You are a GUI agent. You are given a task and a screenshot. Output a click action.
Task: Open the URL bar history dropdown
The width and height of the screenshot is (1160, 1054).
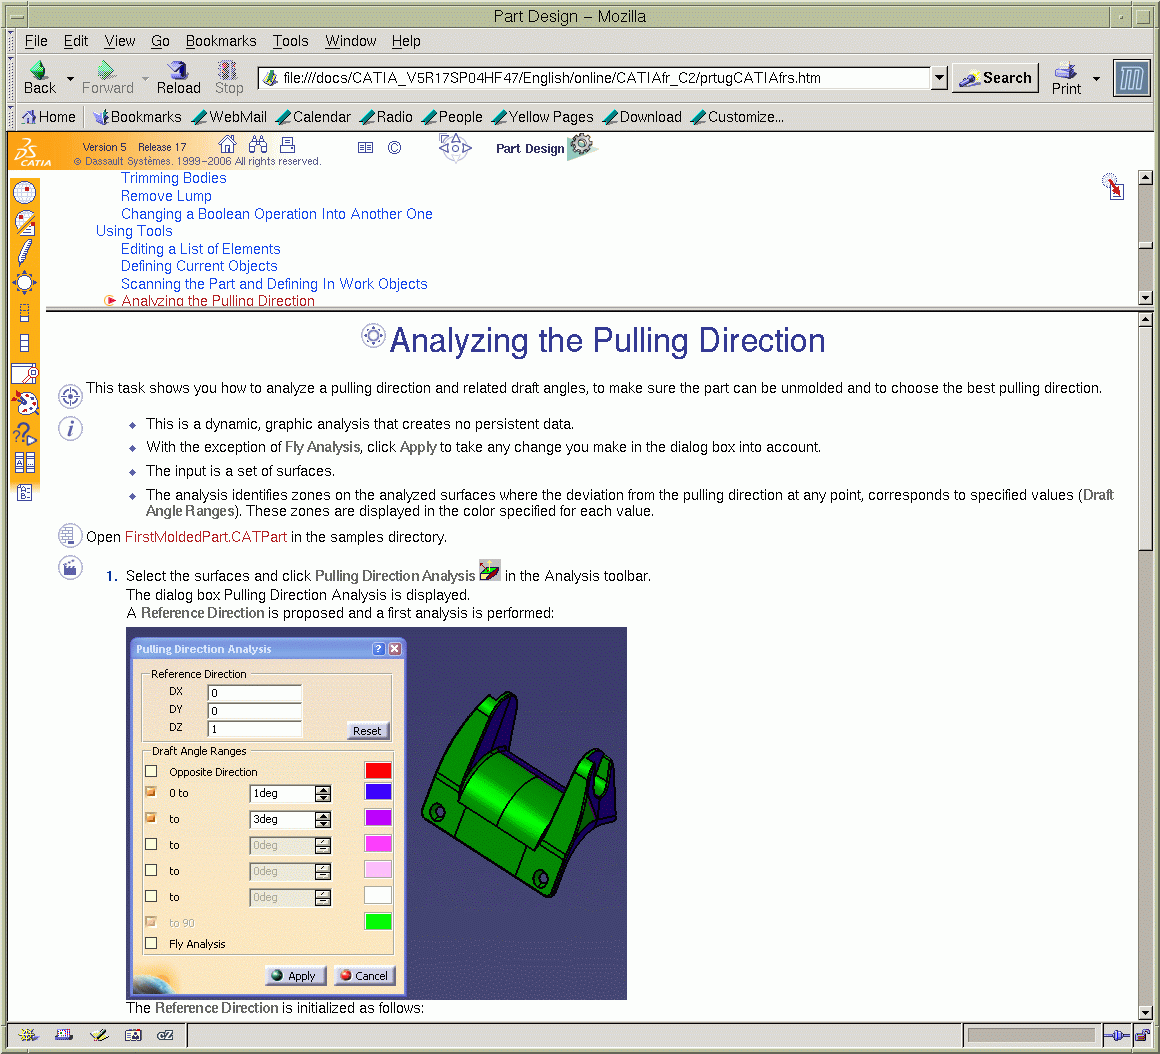[939, 78]
